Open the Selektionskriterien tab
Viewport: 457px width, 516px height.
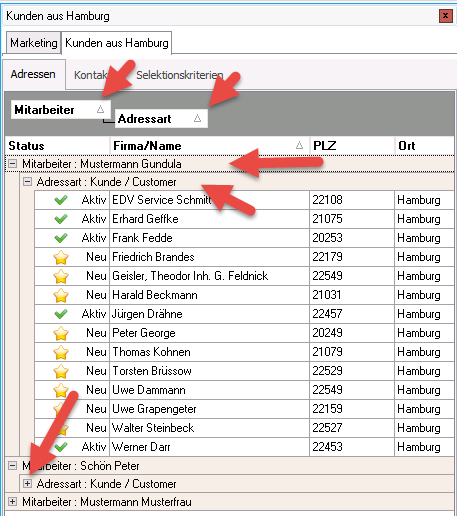point(180,75)
